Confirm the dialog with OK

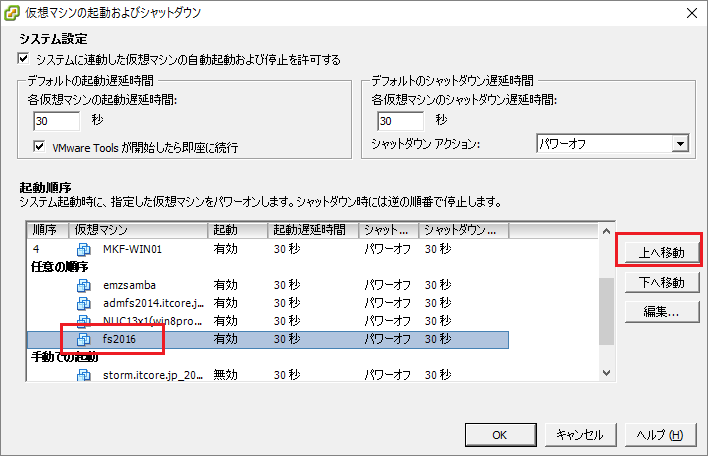501,435
